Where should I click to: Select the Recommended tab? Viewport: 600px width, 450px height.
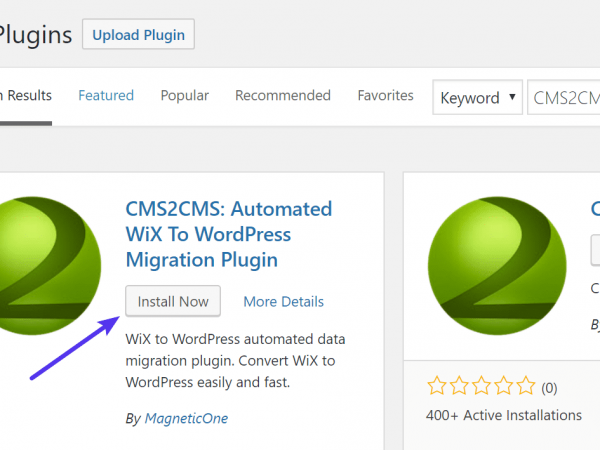click(282, 96)
